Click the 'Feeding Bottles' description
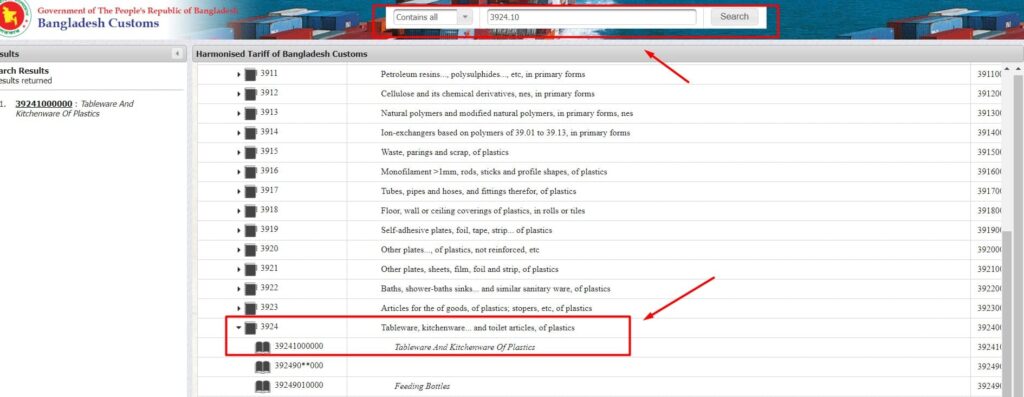 tap(422, 386)
